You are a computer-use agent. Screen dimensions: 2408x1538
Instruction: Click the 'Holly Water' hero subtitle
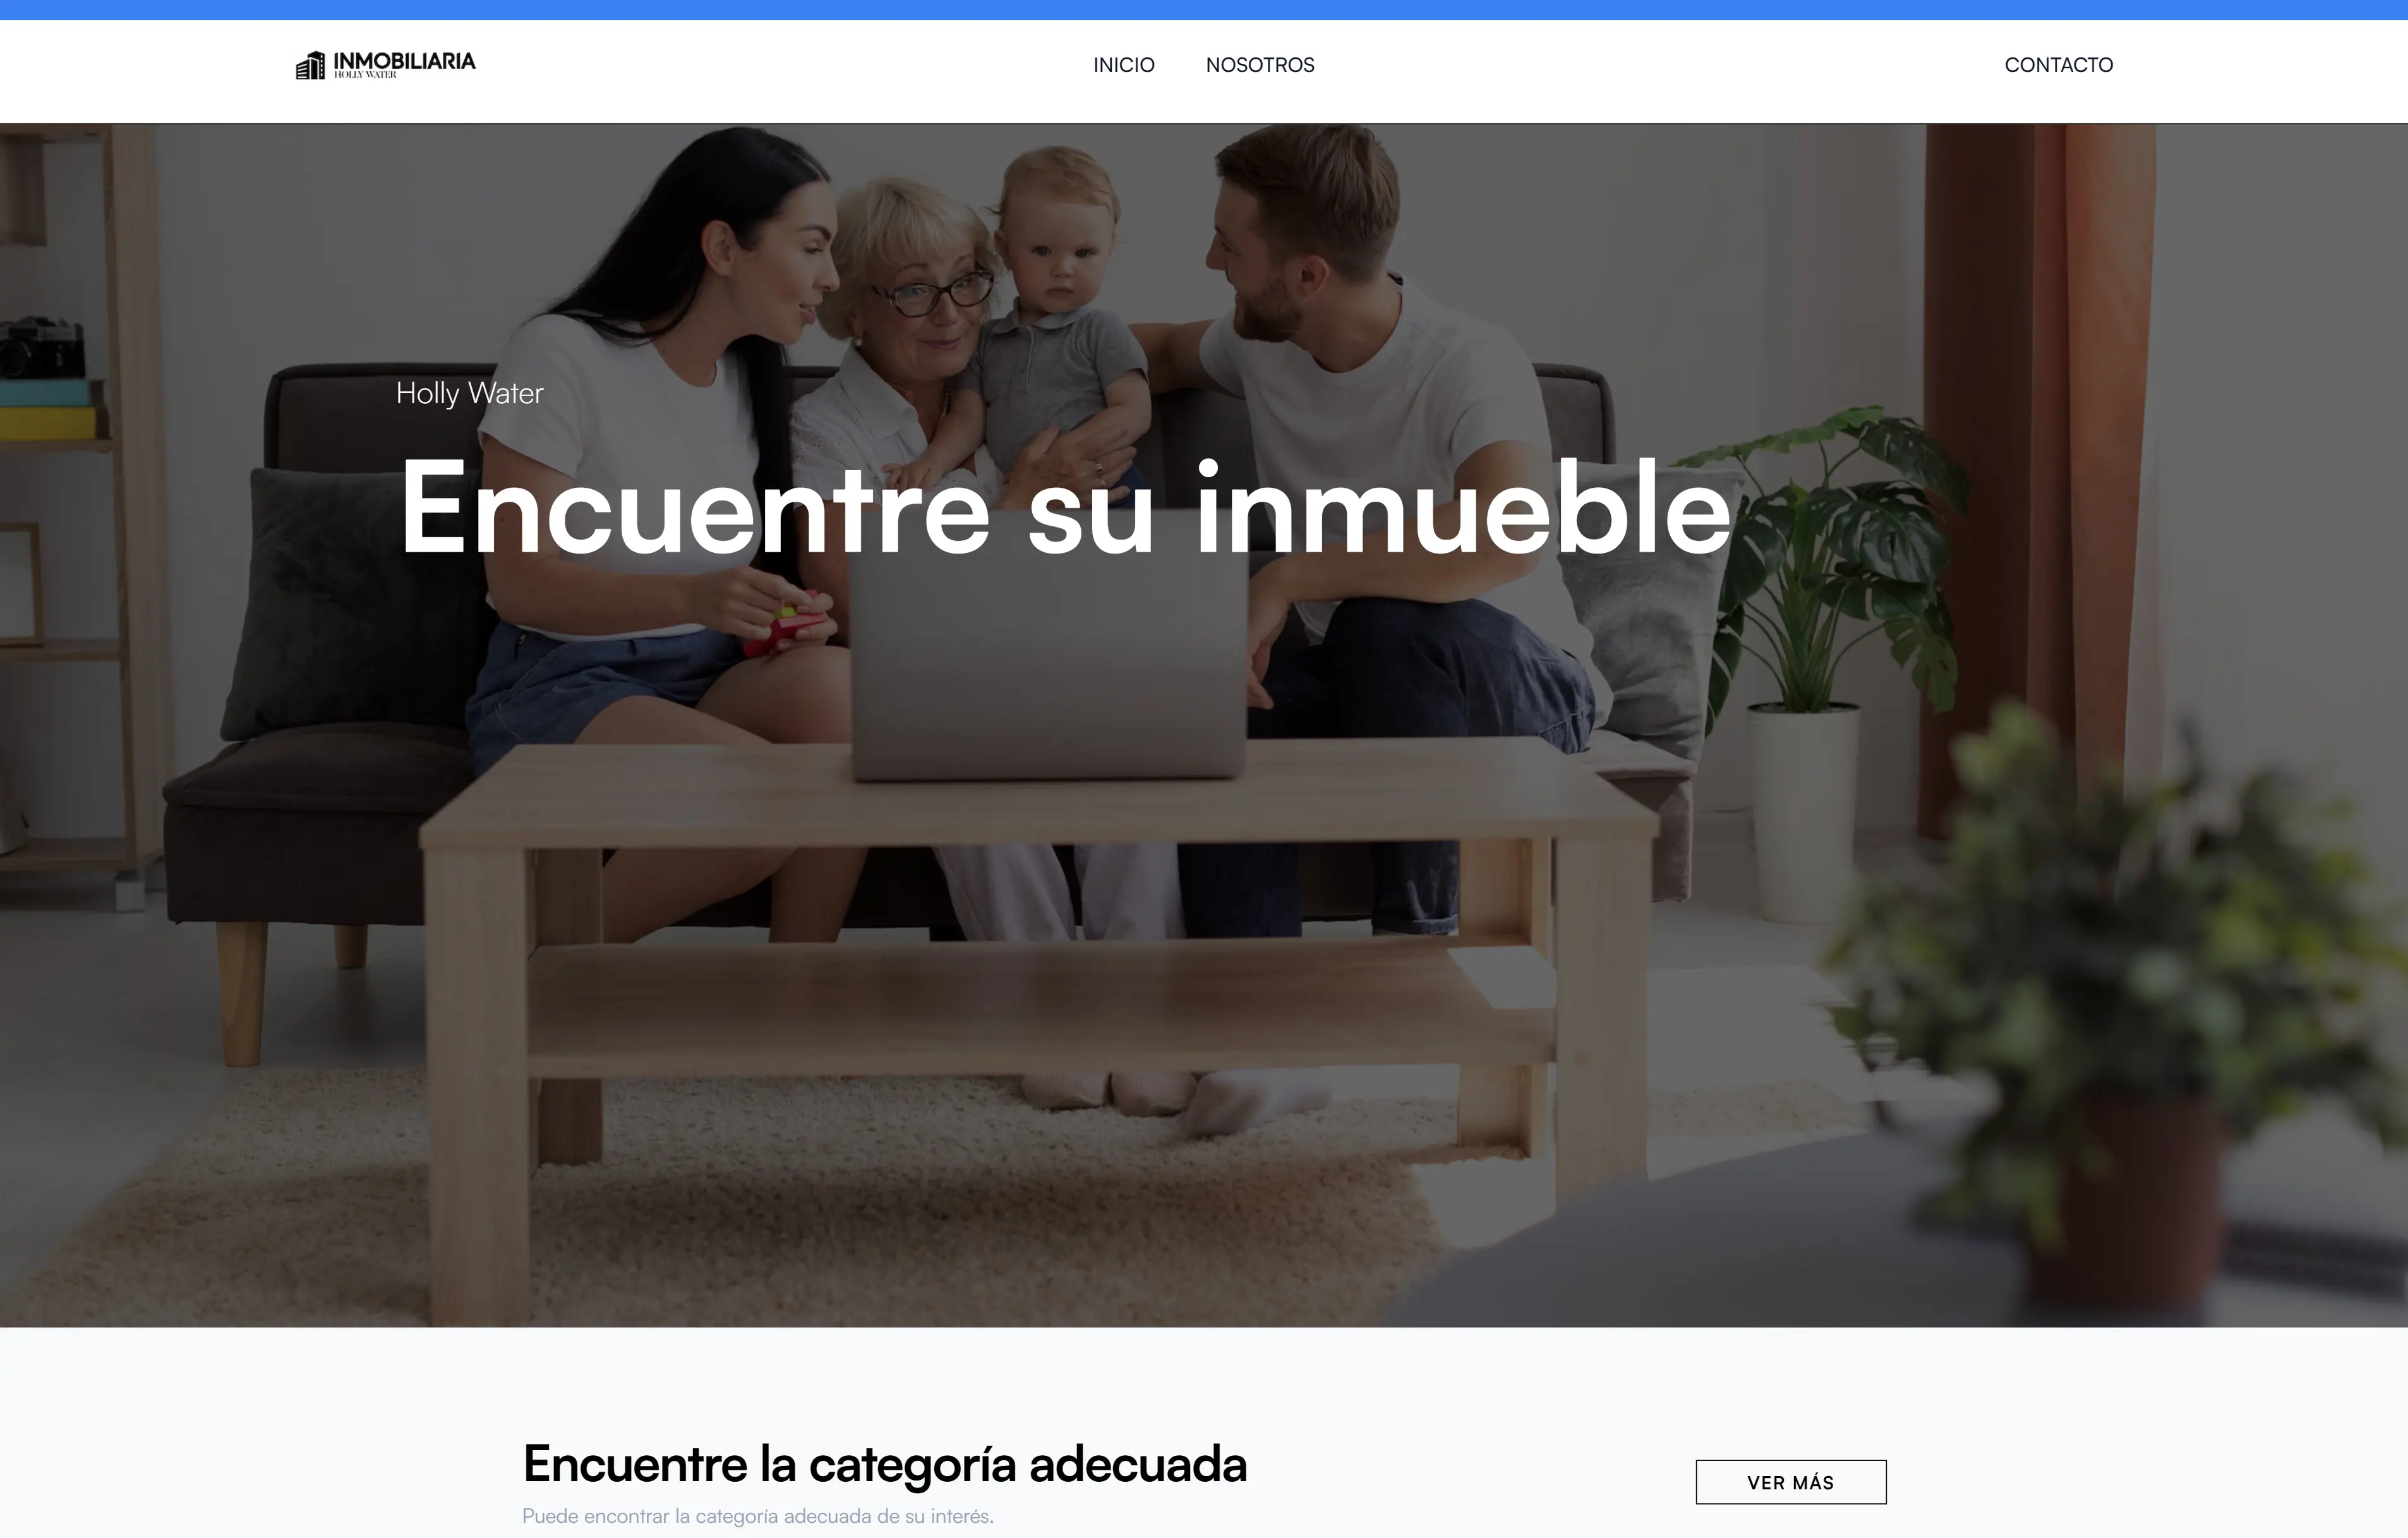(x=469, y=393)
